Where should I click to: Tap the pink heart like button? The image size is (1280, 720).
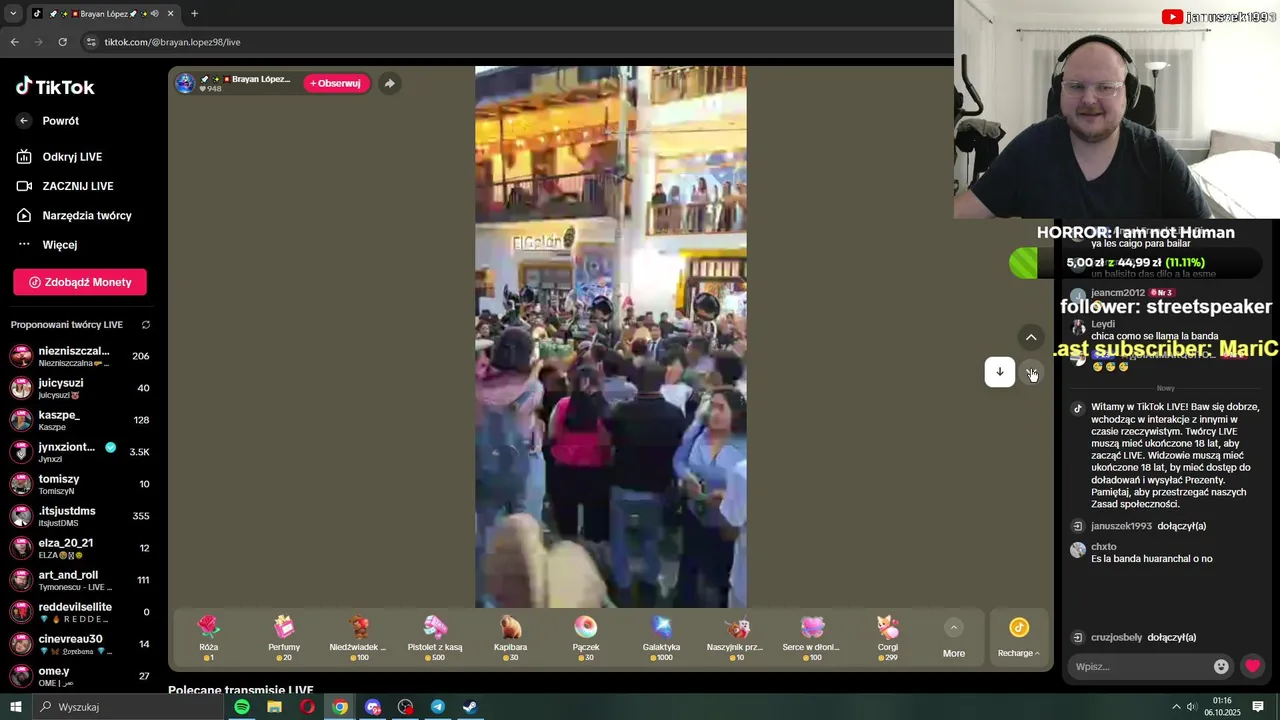[x=1252, y=666]
